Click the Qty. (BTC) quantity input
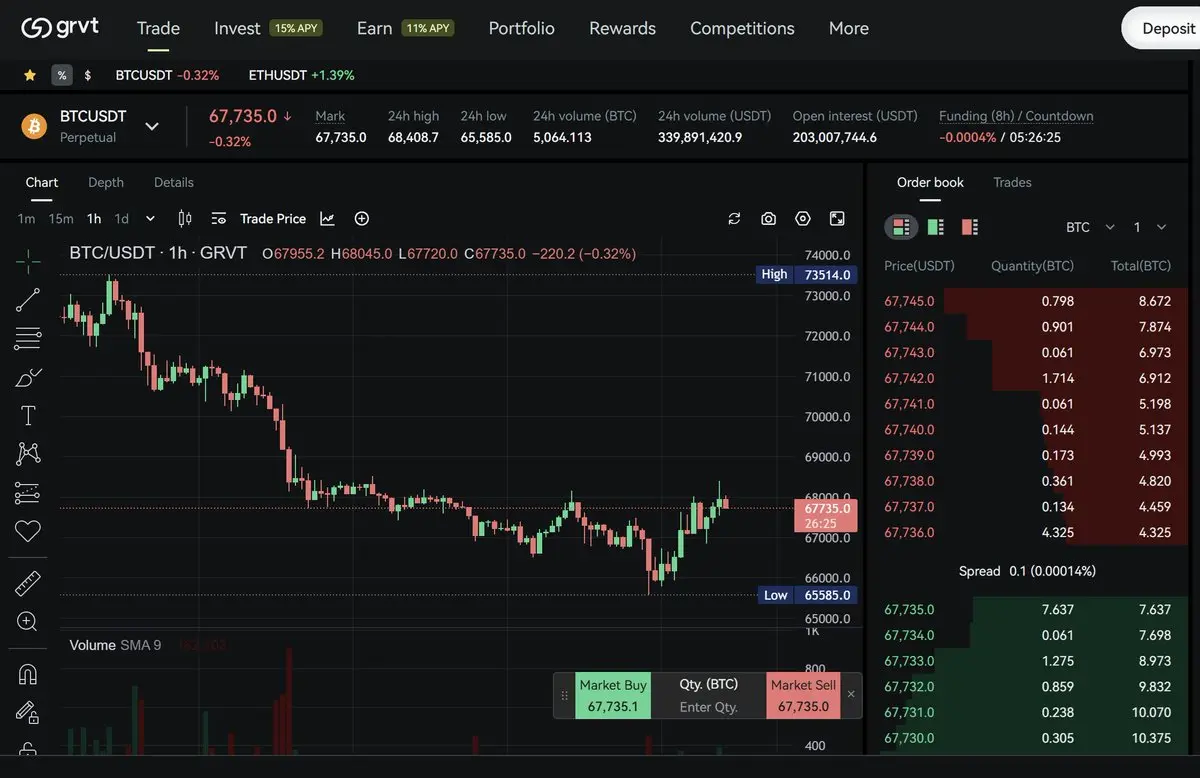Screen dimensions: 1200x778 tap(708, 707)
